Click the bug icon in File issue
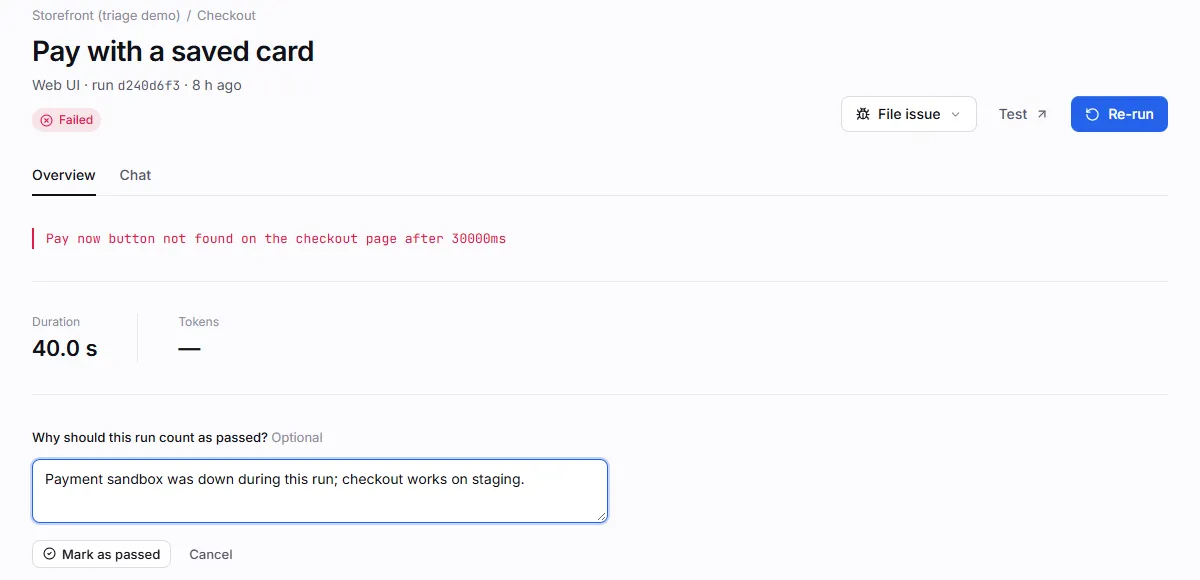The height and width of the screenshot is (580, 1200). point(862,114)
